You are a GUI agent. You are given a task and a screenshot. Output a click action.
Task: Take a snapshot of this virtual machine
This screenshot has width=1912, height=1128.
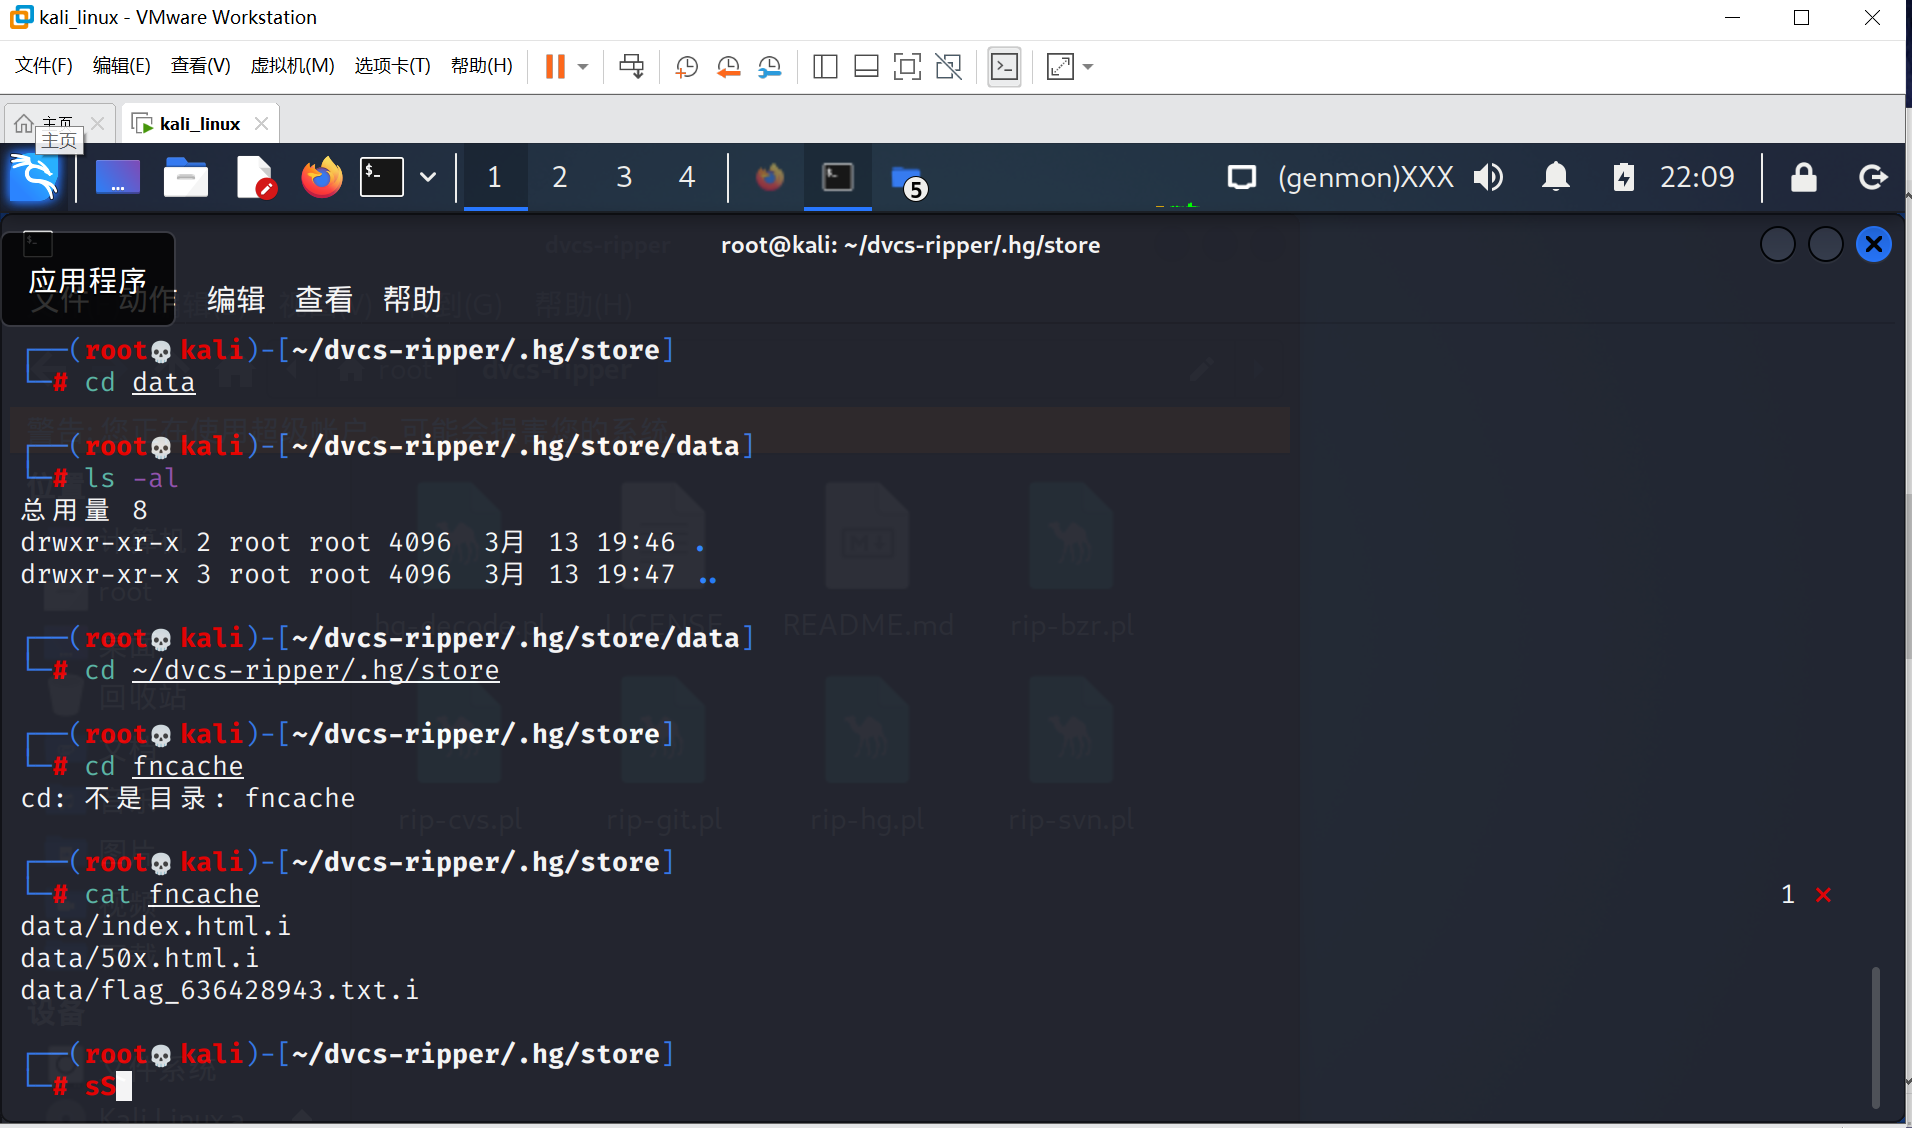click(686, 67)
